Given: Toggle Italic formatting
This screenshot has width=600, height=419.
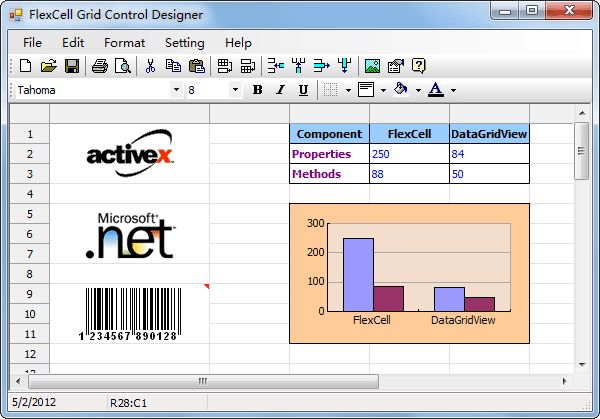Looking at the screenshot, I should [280, 90].
